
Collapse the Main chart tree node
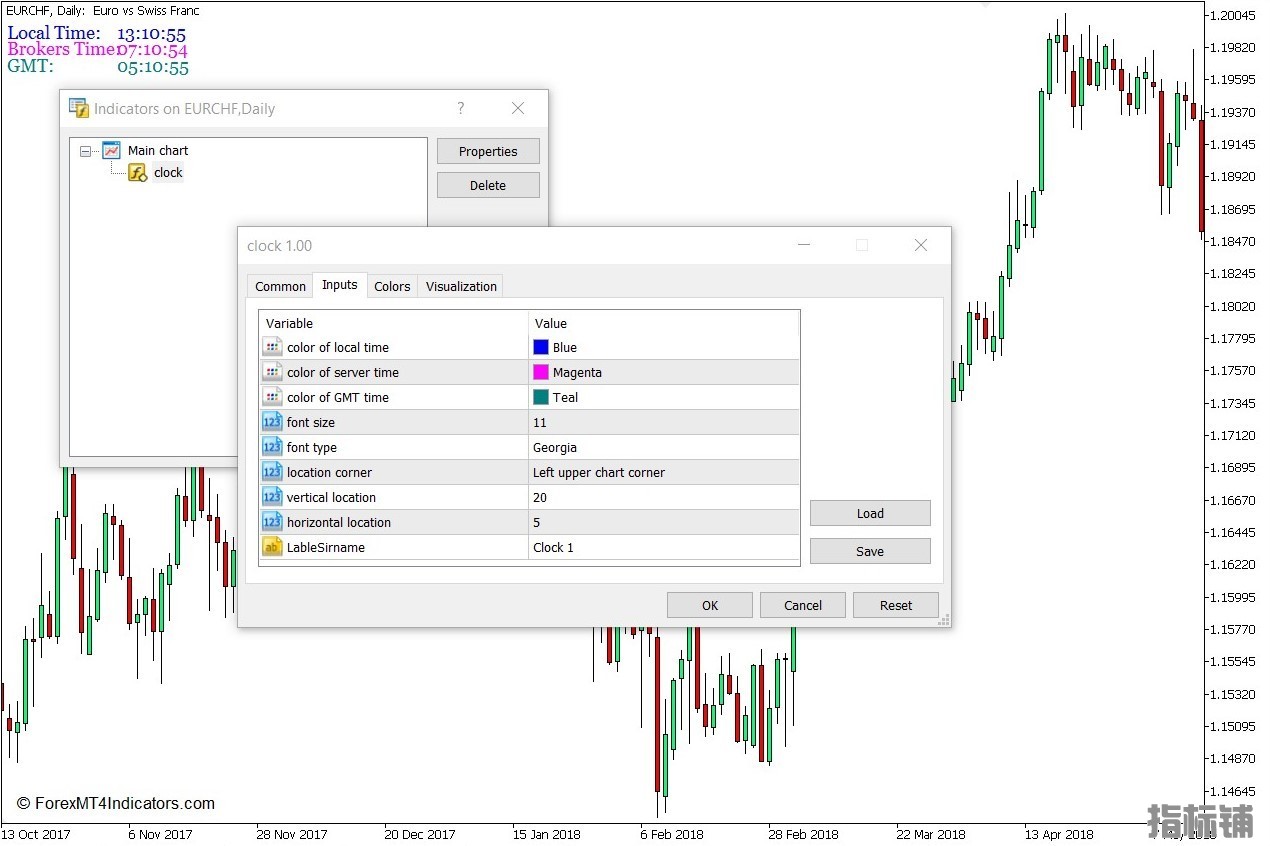(x=85, y=151)
